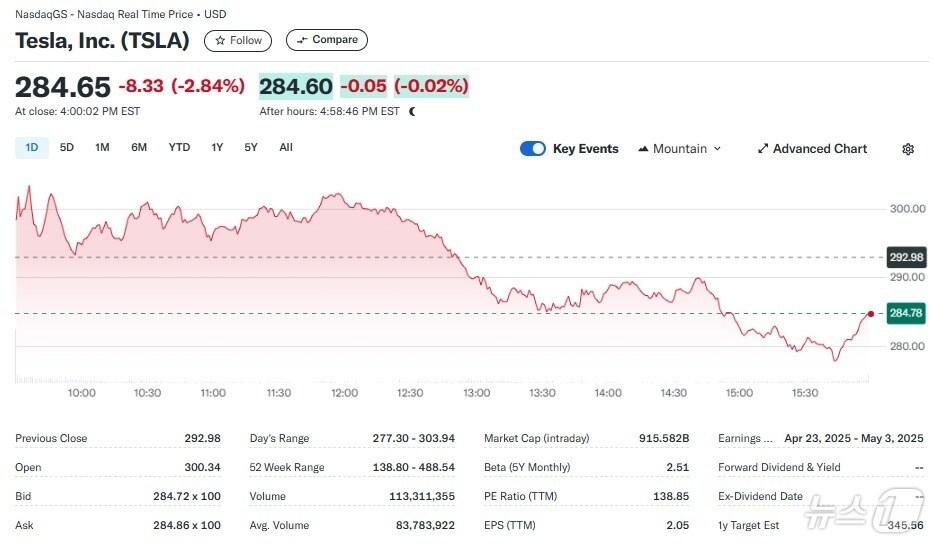Click the star icon in Follow

(x=220, y=41)
